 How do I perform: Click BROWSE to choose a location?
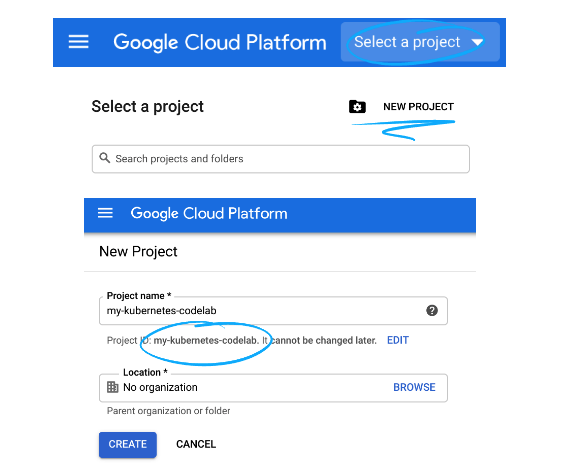pyautogui.click(x=414, y=387)
